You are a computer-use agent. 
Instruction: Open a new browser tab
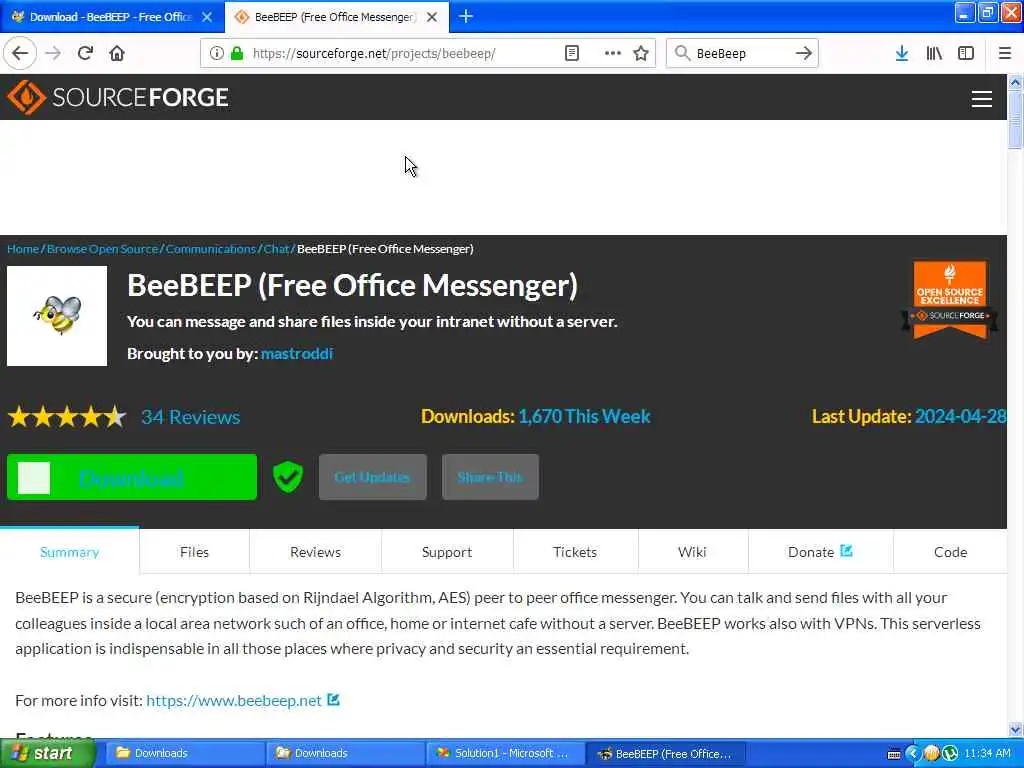tap(466, 16)
